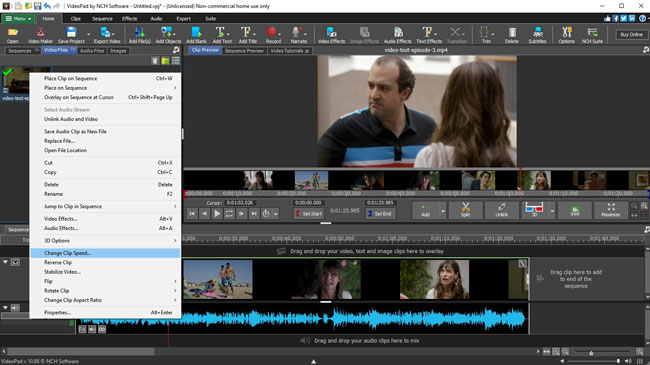The height and width of the screenshot is (365, 650).
Task: Maximize the preview with Maximize icon
Action: click(610, 210)
